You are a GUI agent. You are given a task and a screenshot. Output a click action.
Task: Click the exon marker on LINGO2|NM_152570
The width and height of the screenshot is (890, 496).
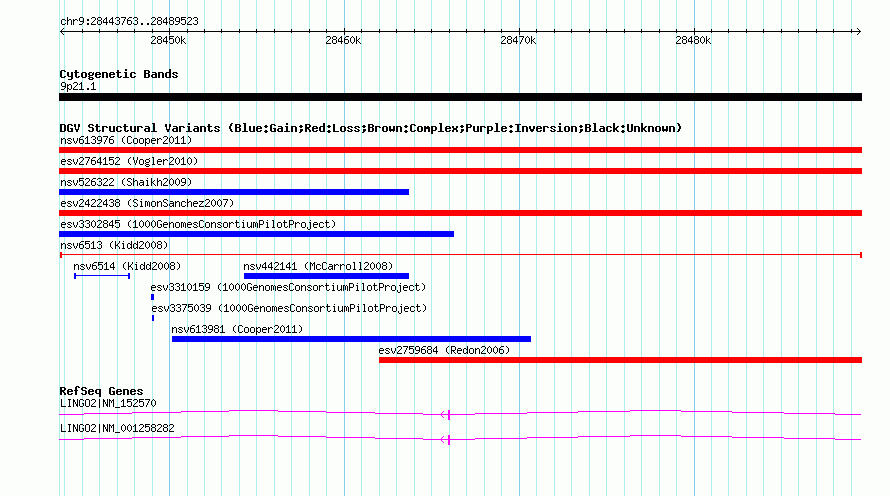coord(448,415)
